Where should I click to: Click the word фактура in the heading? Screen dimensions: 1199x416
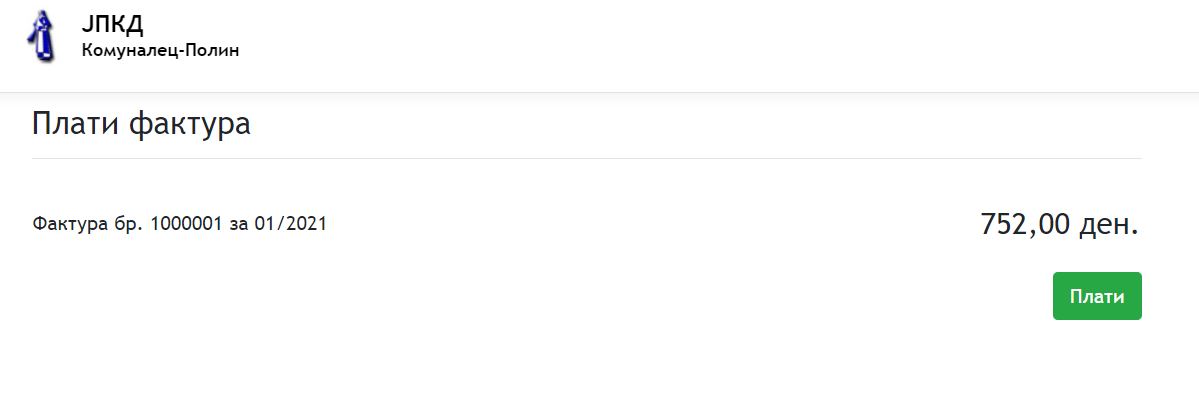pyautogui.click(x=190, y=124)
